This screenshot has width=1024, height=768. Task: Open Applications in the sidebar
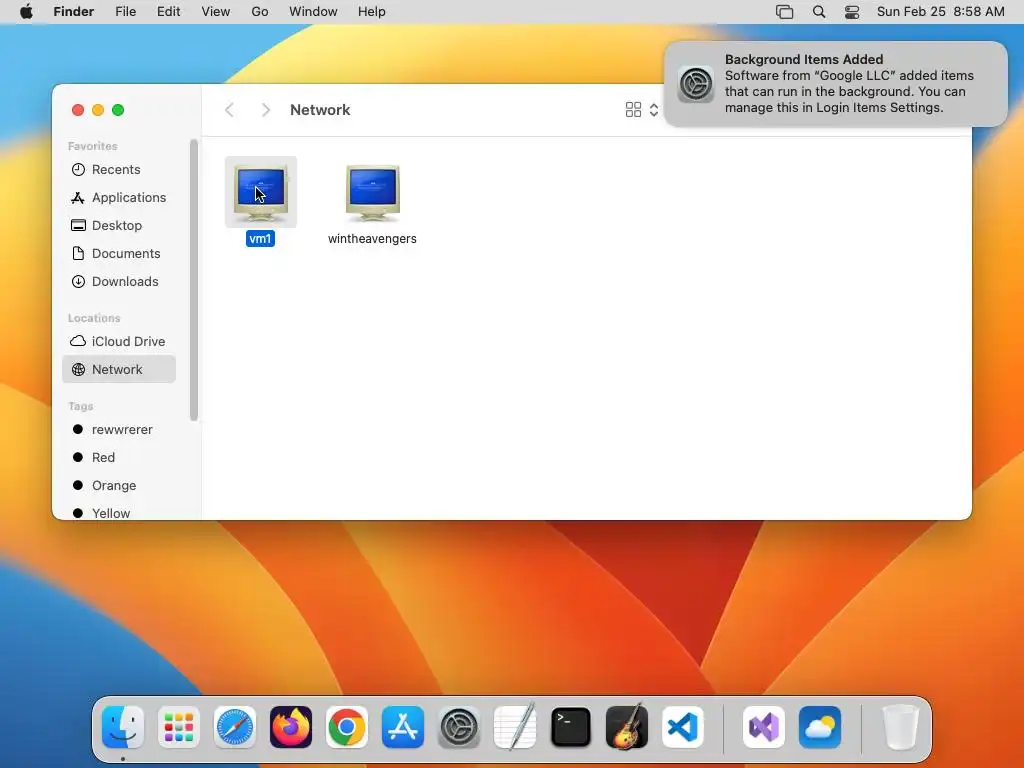tap(119, 197)
